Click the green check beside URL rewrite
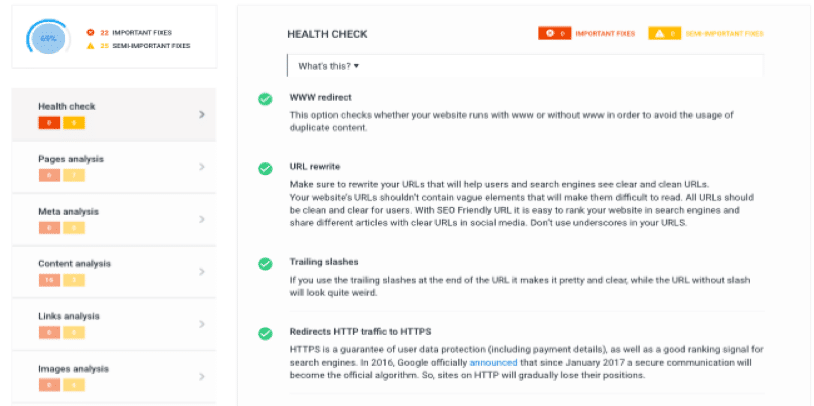The height and width of the screenshot is (406, 814). tap(265, 168)
